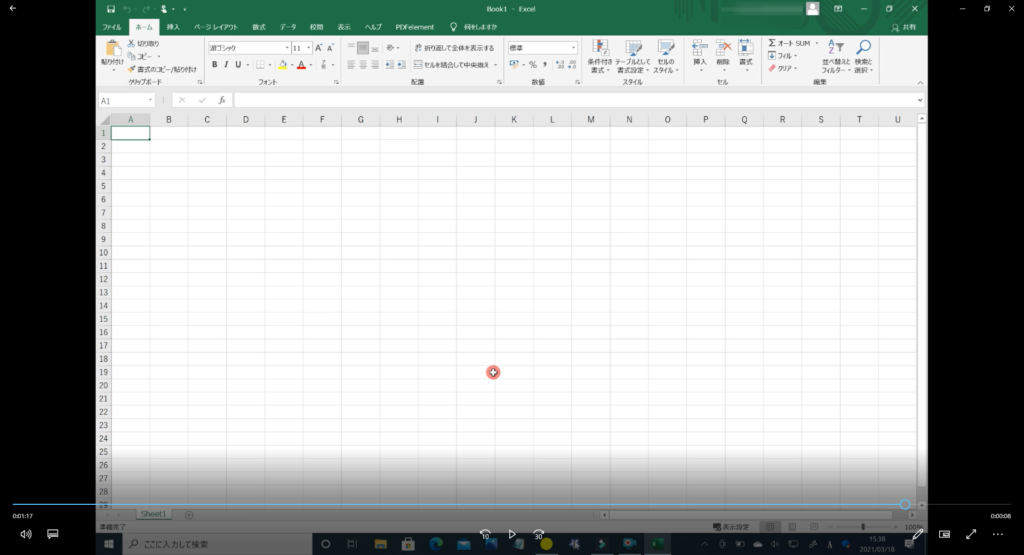Click the Paste (貼り付け) icon
Image resolution: width=1024 pixels, height=555 pixels.
point(112,50)
